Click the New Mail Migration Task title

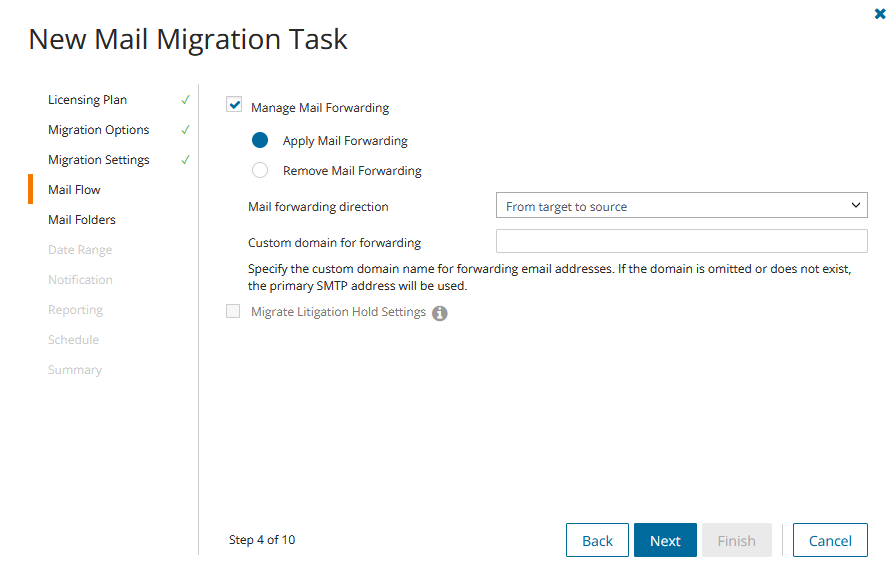[x=188, y=40]
